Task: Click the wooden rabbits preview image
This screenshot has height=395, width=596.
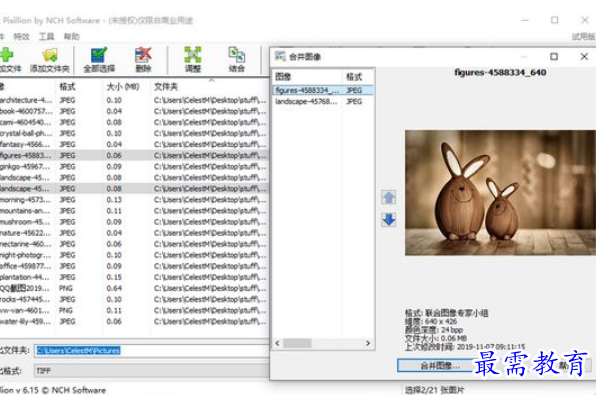Action: 500,193
